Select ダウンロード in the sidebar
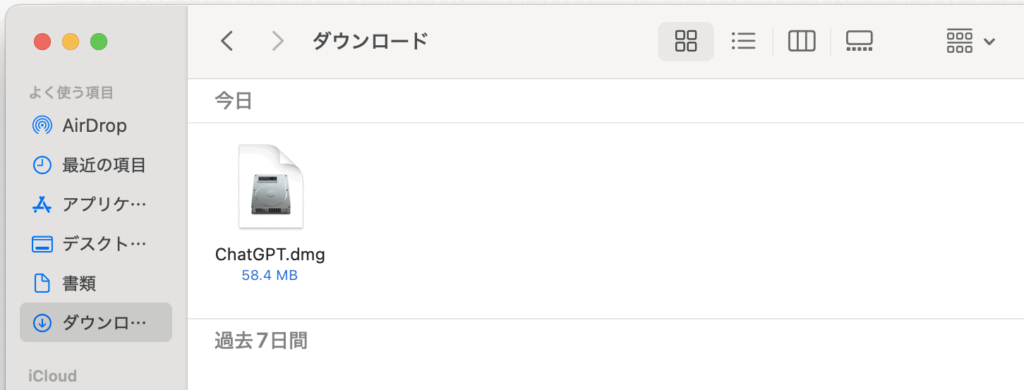The width and height of the screenshot is (1024, 390). [x=96, y=322]
